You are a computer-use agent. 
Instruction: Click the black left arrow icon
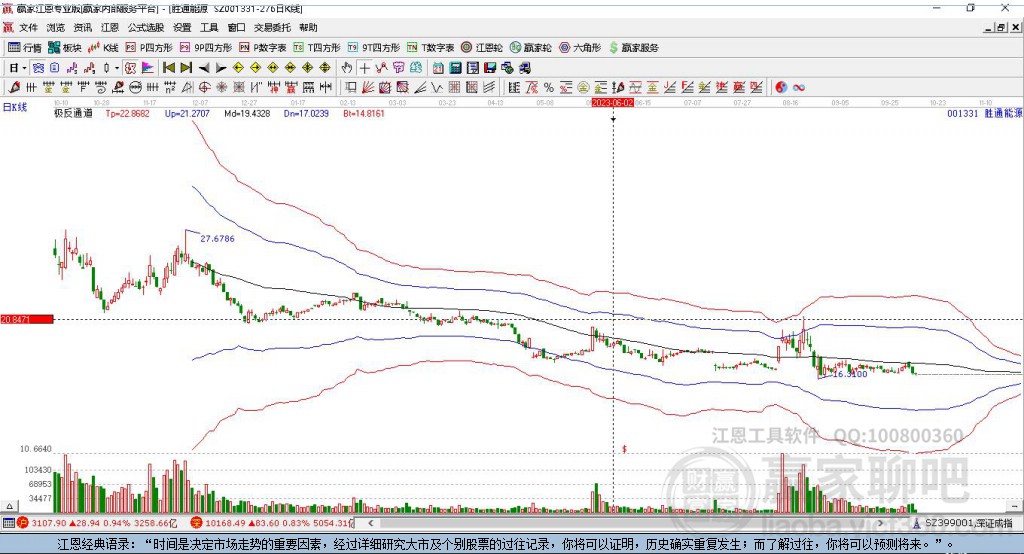pos(204,68)
